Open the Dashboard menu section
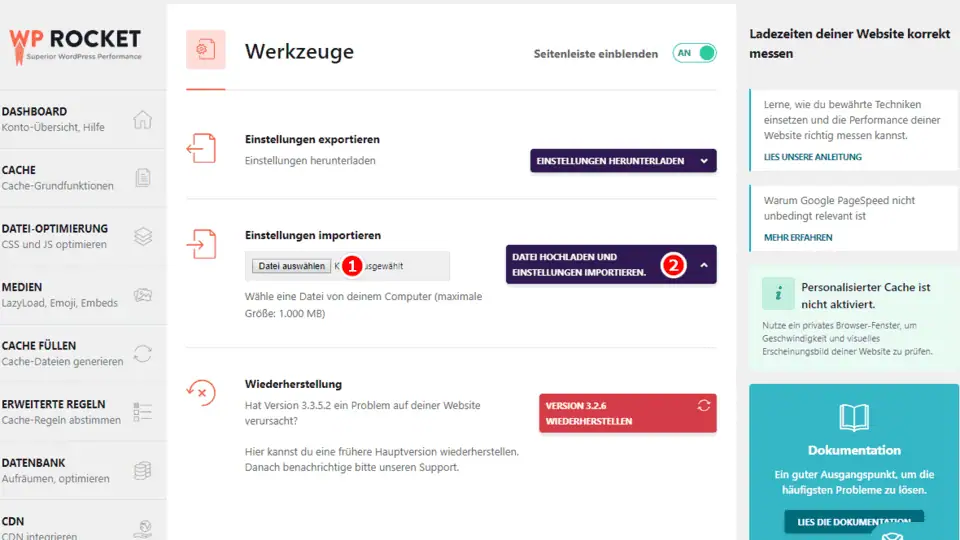 click(x=83, y=119)
